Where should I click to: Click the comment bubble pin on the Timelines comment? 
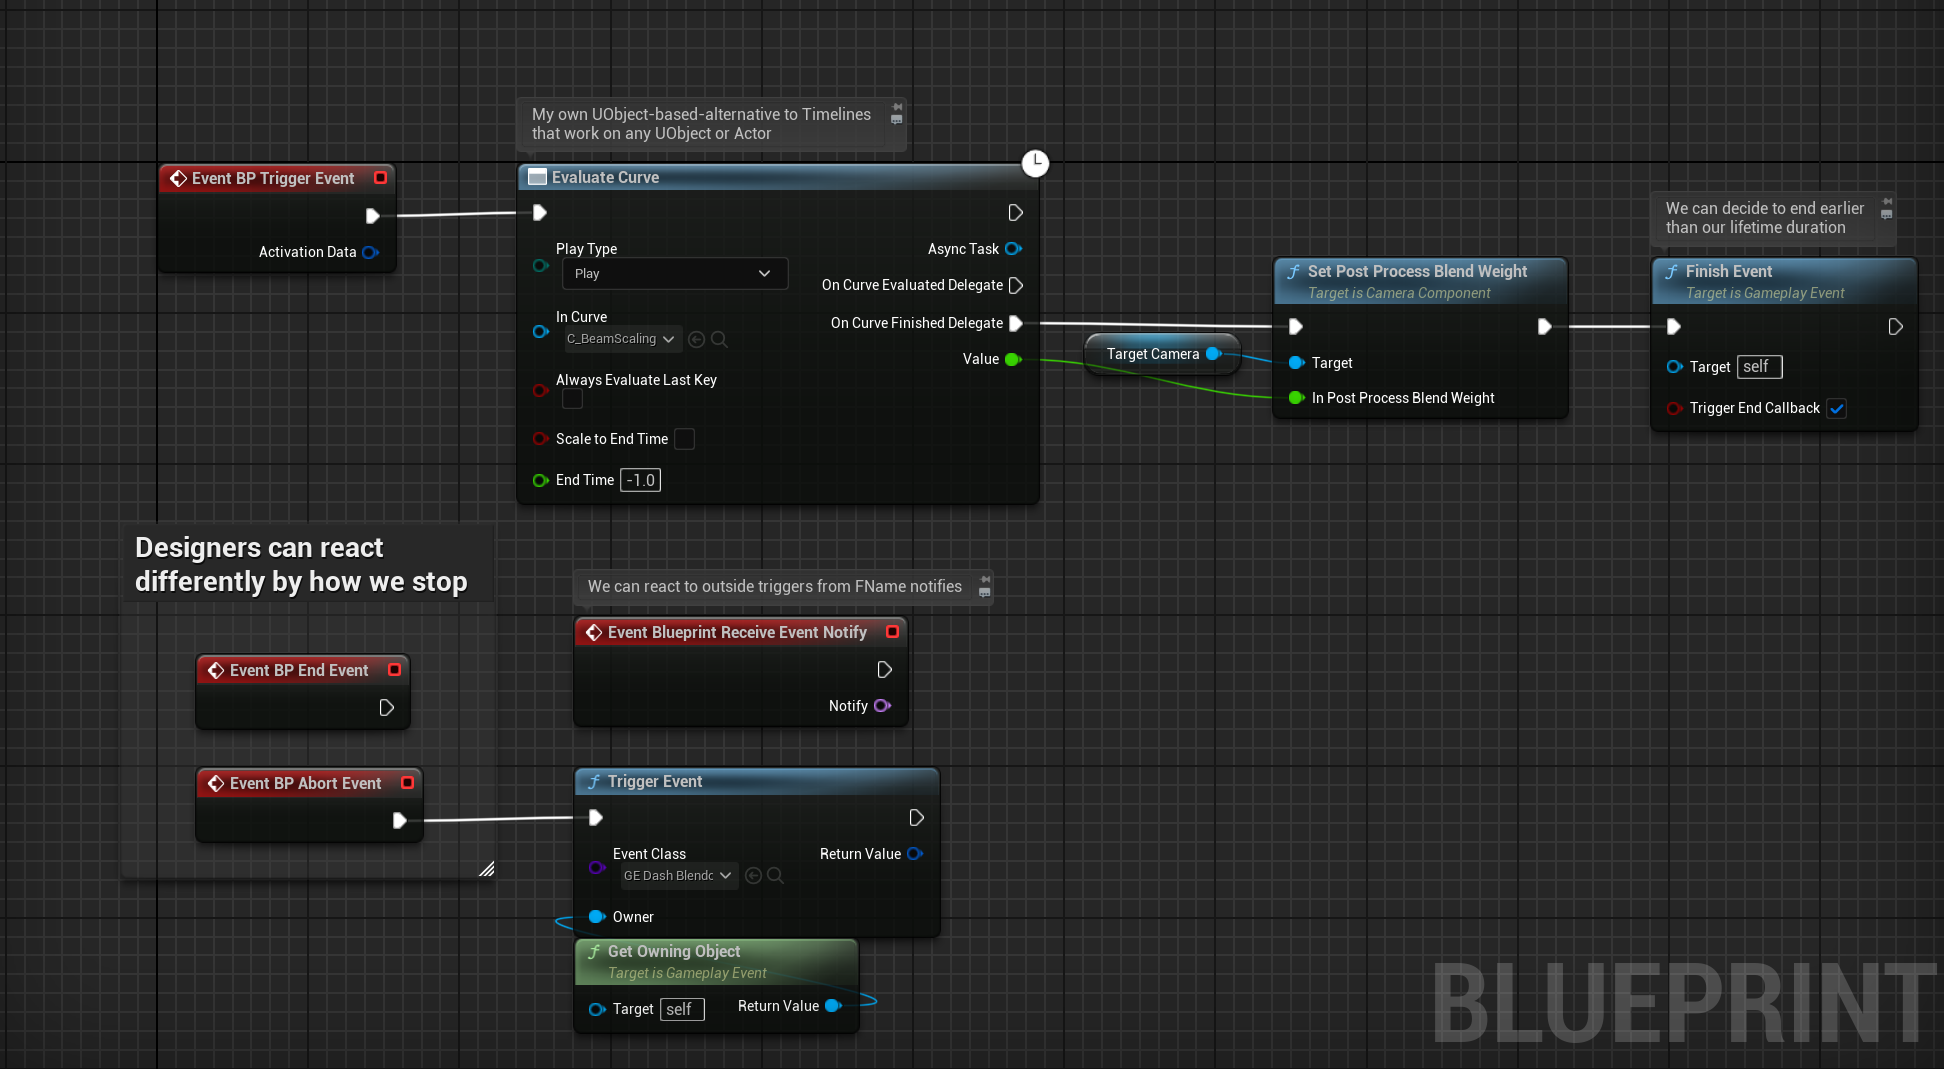pos(897,107)
